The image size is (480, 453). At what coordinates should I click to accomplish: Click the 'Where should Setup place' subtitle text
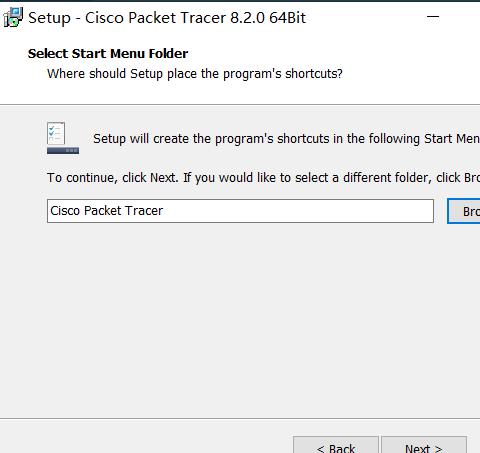pyautogui.click(x=195, y=74)
